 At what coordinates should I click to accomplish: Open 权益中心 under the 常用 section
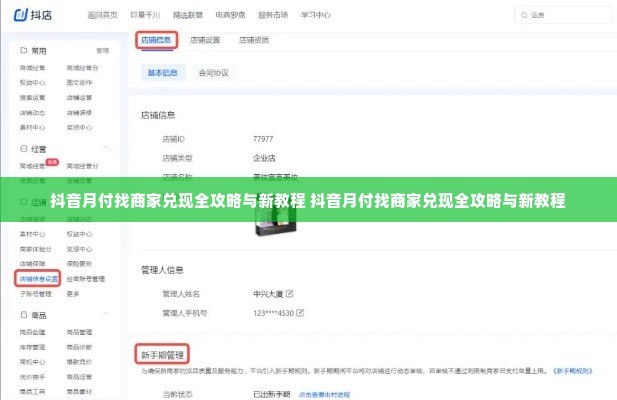(x=32, y=83)
